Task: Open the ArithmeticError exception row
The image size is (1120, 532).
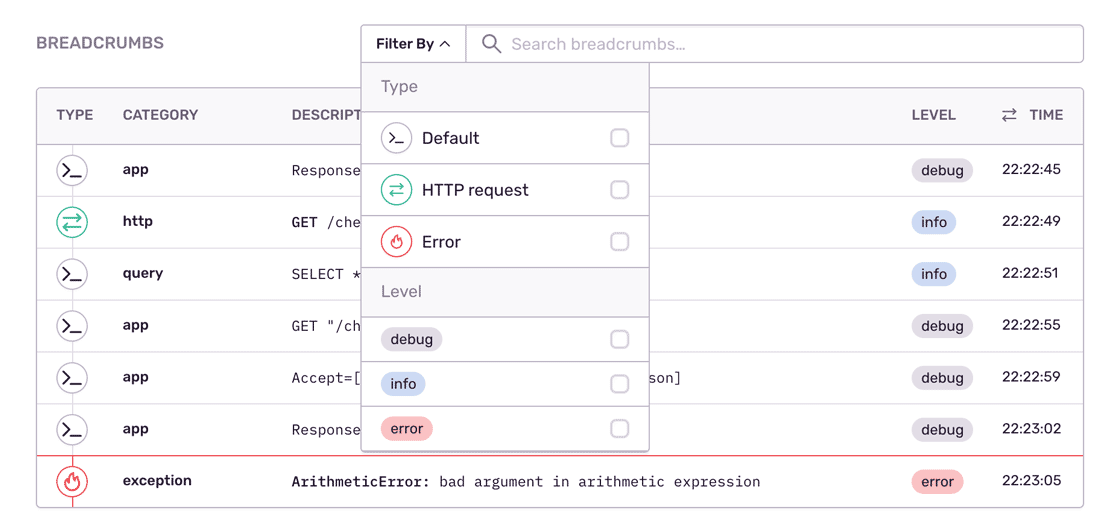Action: point(525,482)
